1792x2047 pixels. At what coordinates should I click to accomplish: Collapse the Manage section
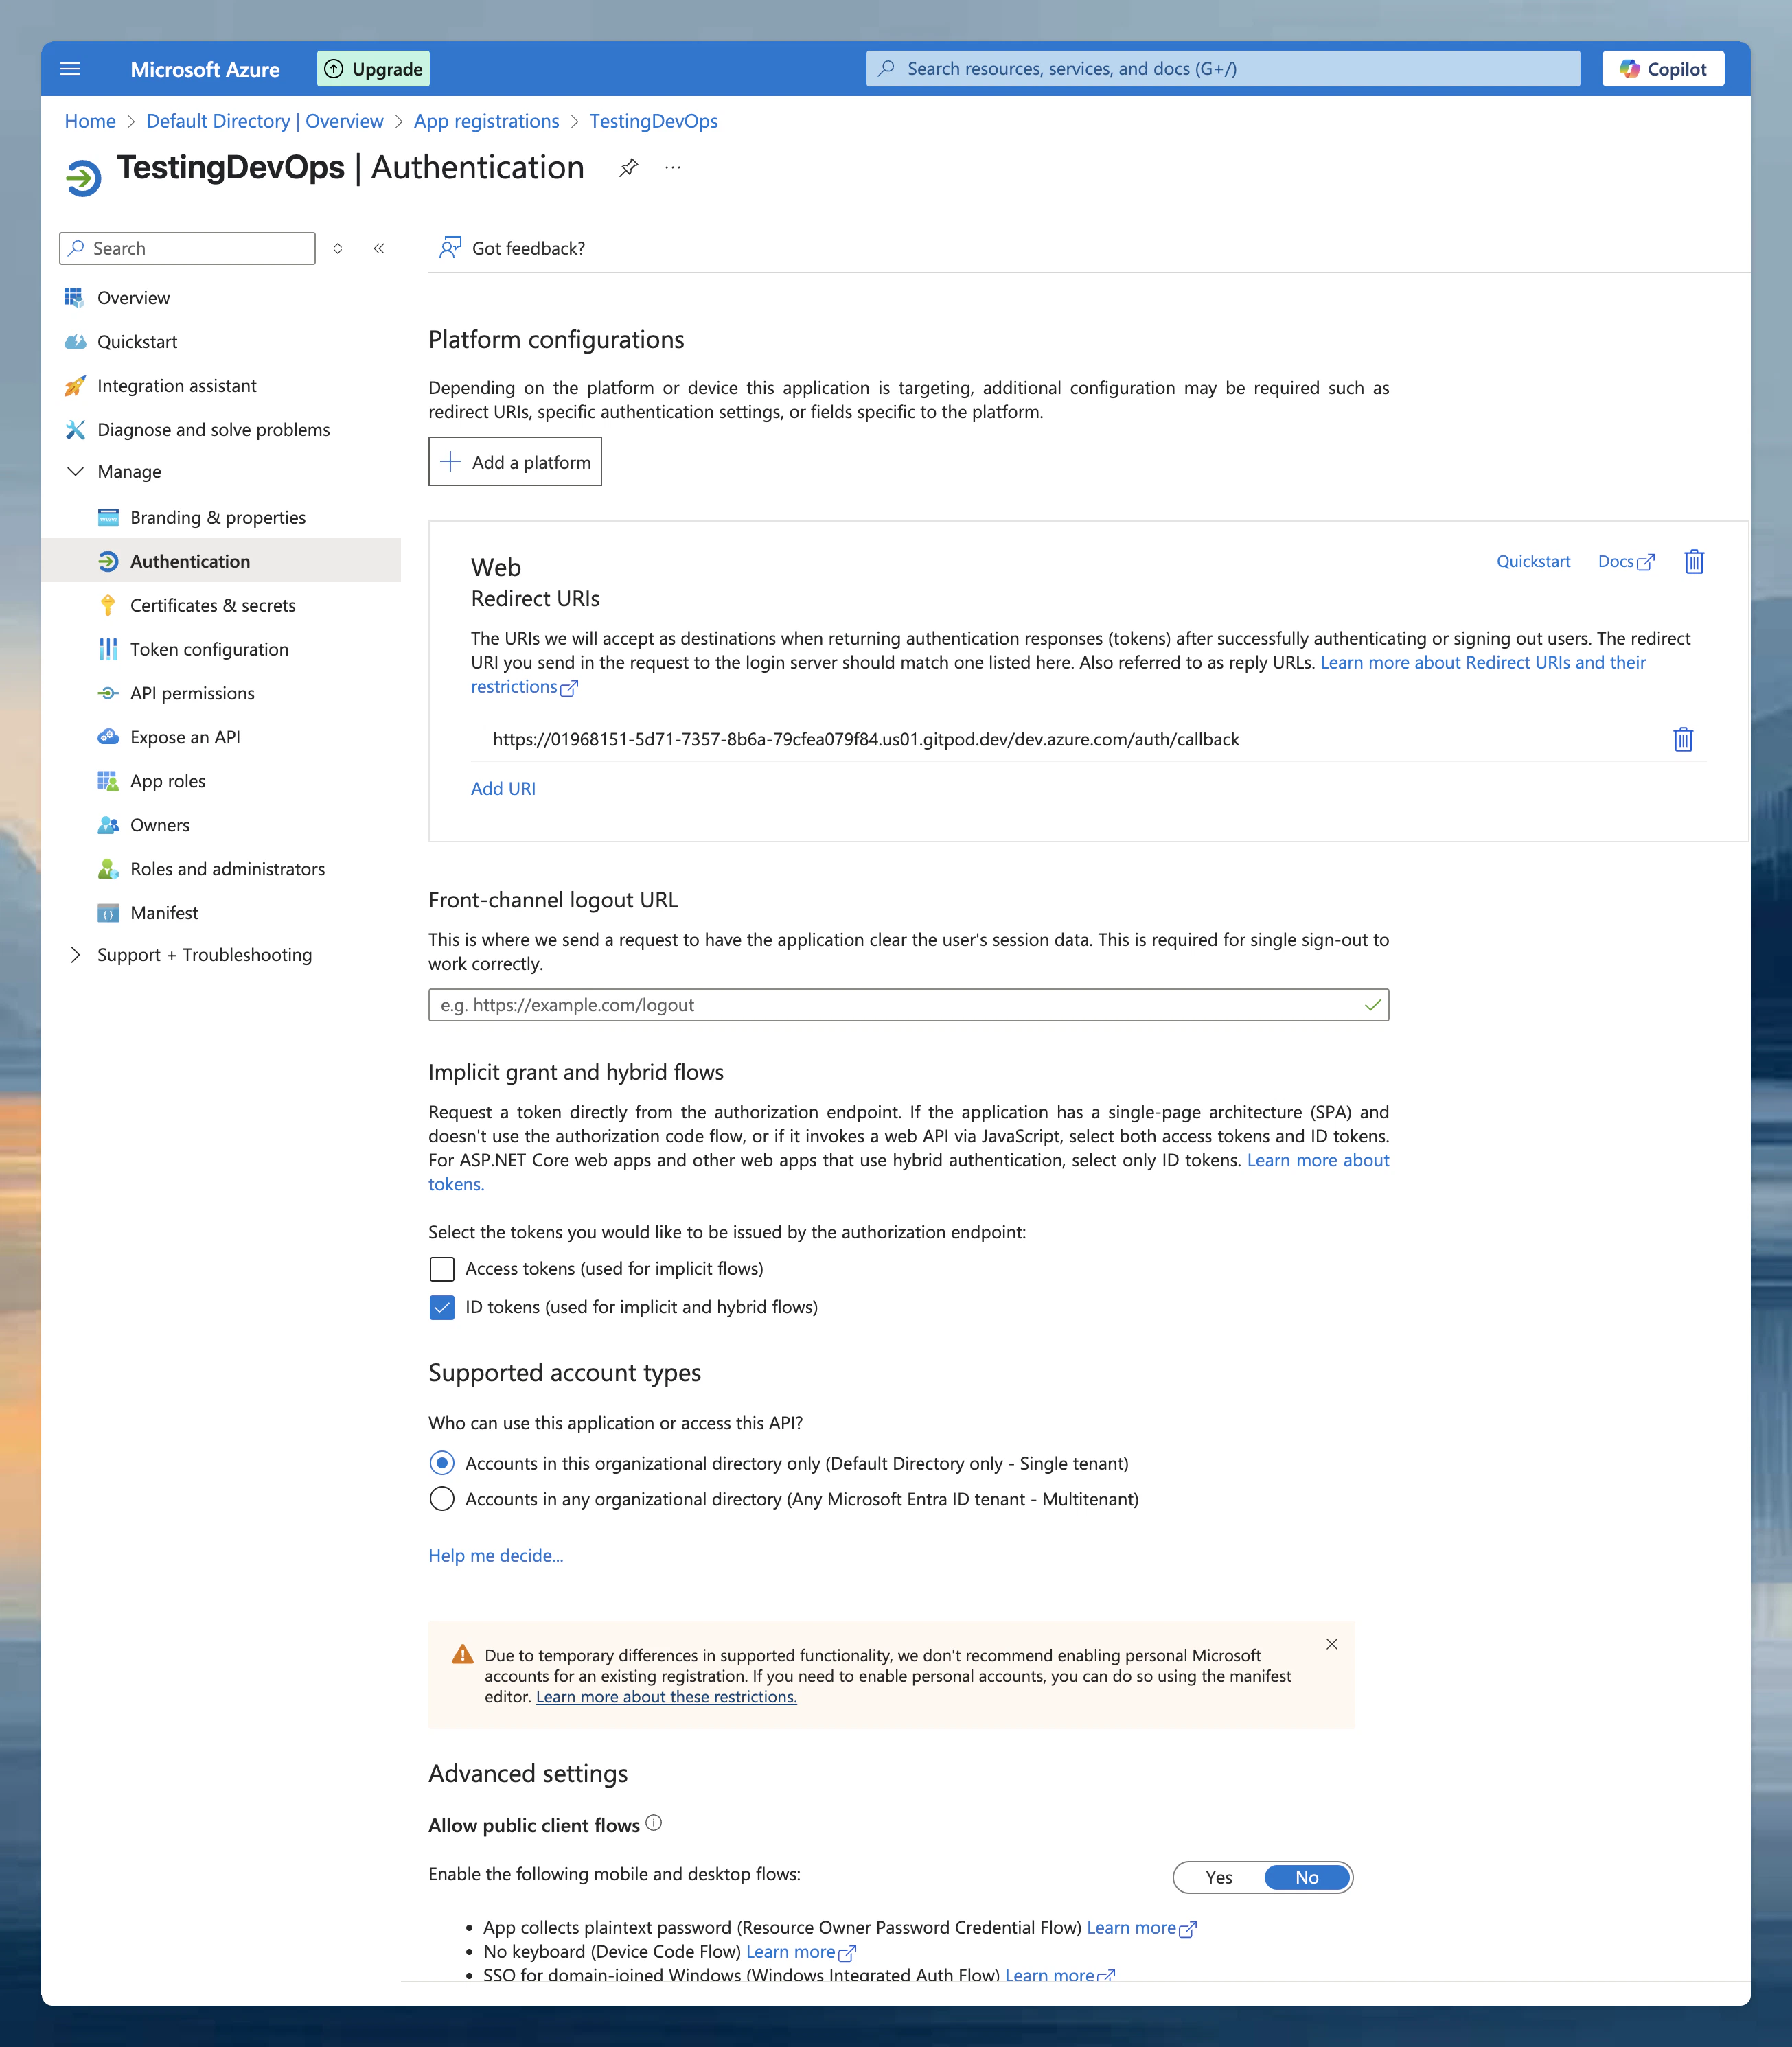[76, 471]
